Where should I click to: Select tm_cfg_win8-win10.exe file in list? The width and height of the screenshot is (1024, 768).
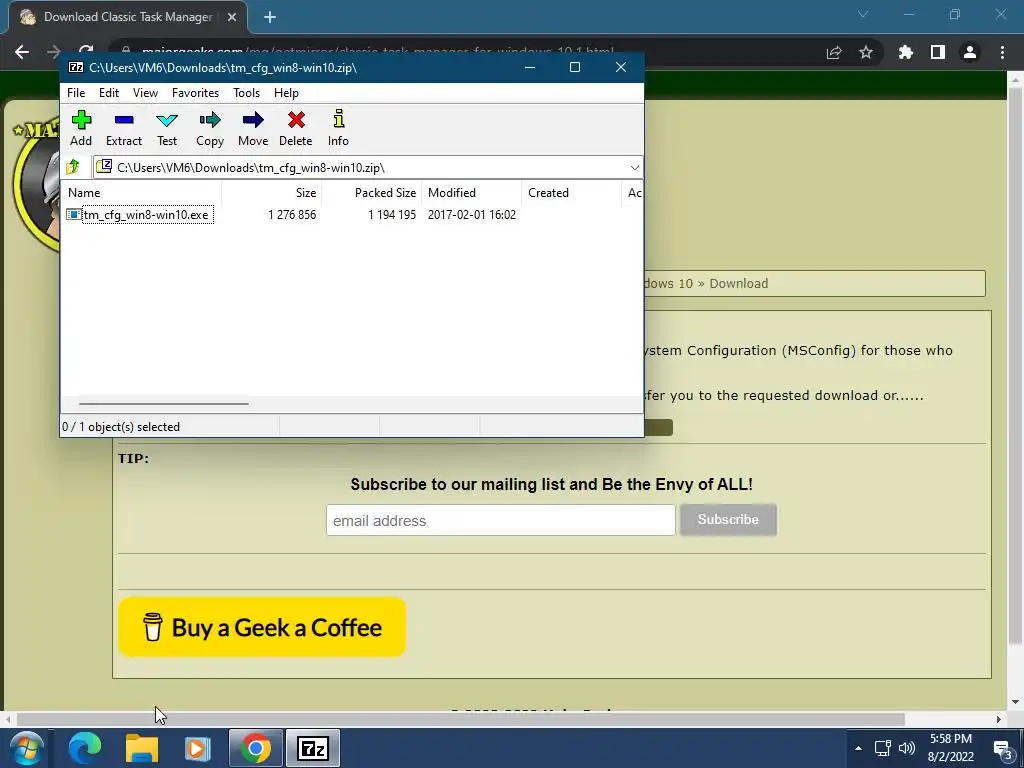tap(146, 215)
